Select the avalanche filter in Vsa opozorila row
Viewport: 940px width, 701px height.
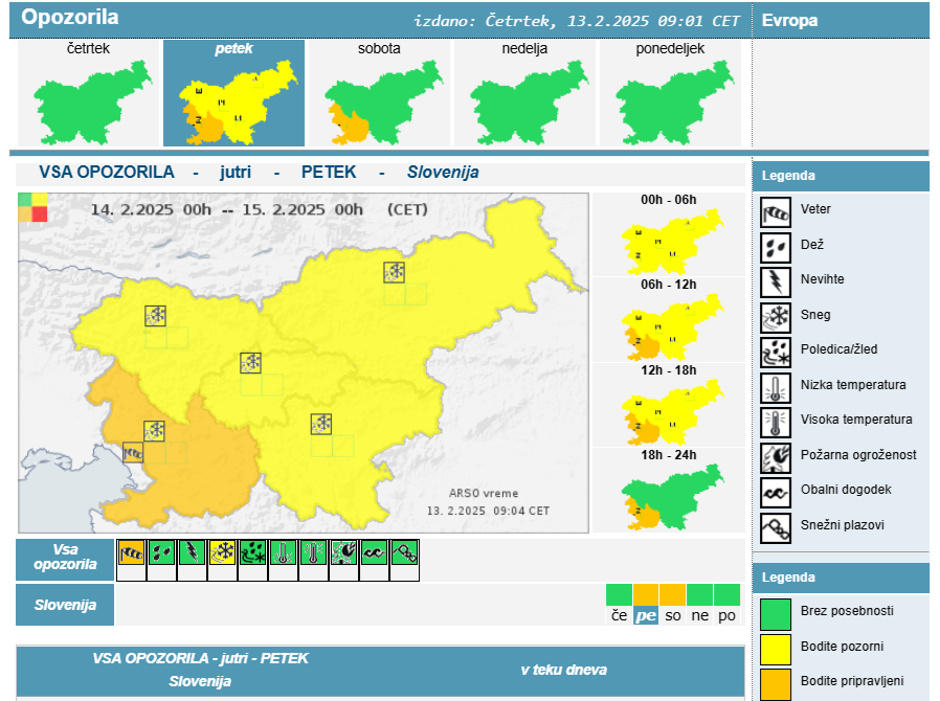point(405,553)
